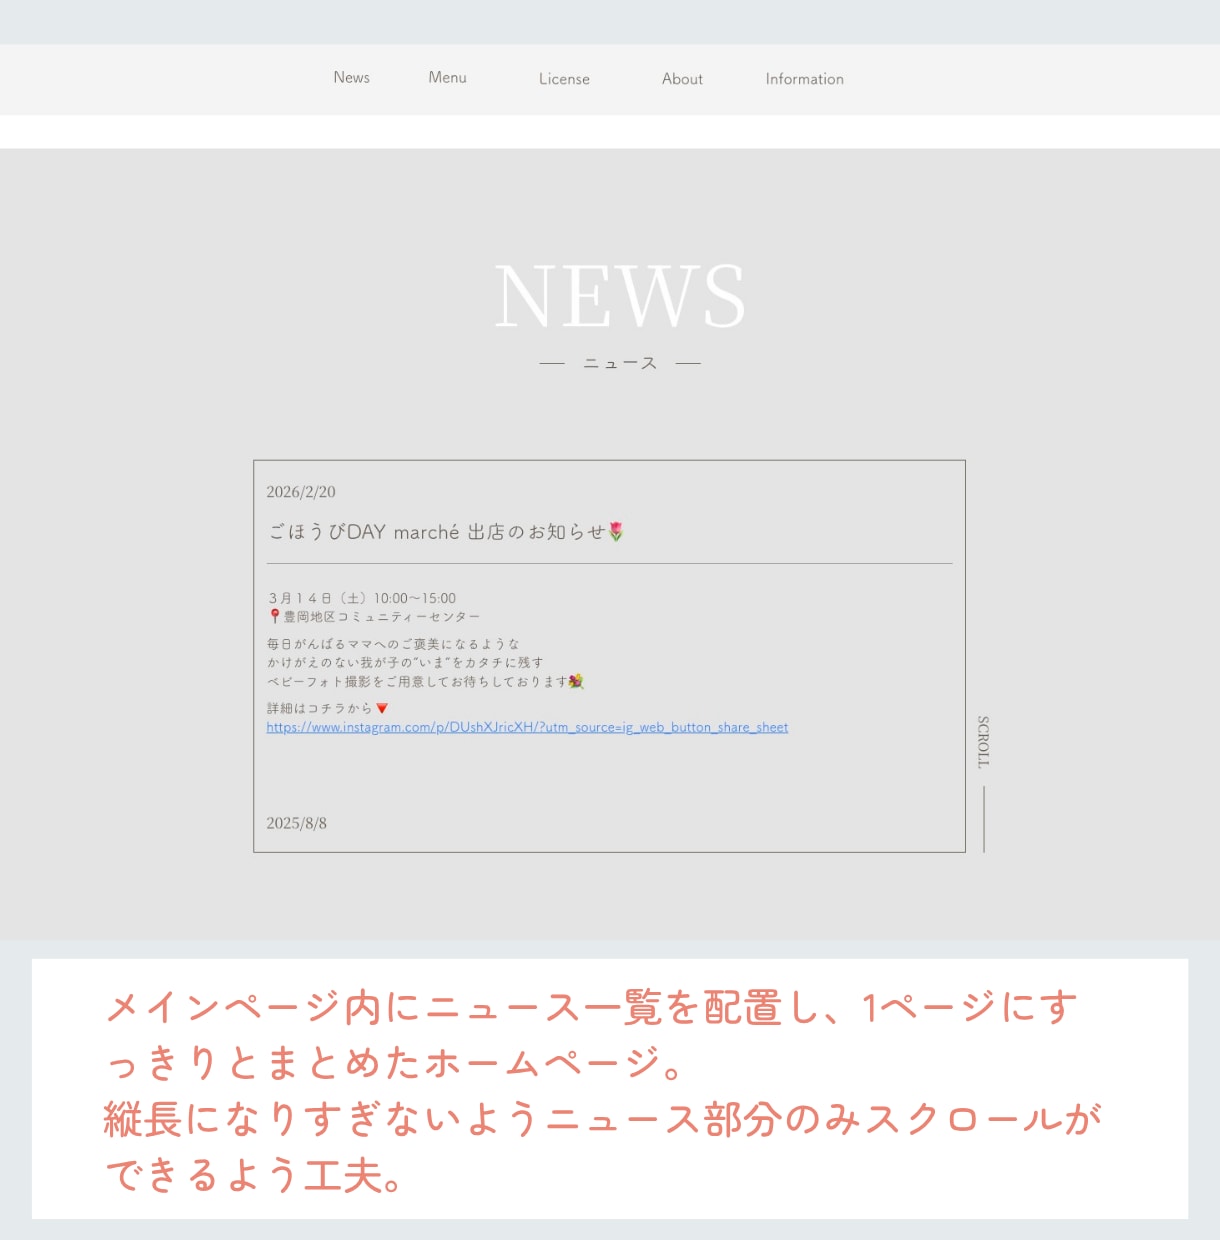Screen dimensions: 1220x1240
Task: Click the text 豊岡地区コミュニティーセンター
Action: click(382, 617)
